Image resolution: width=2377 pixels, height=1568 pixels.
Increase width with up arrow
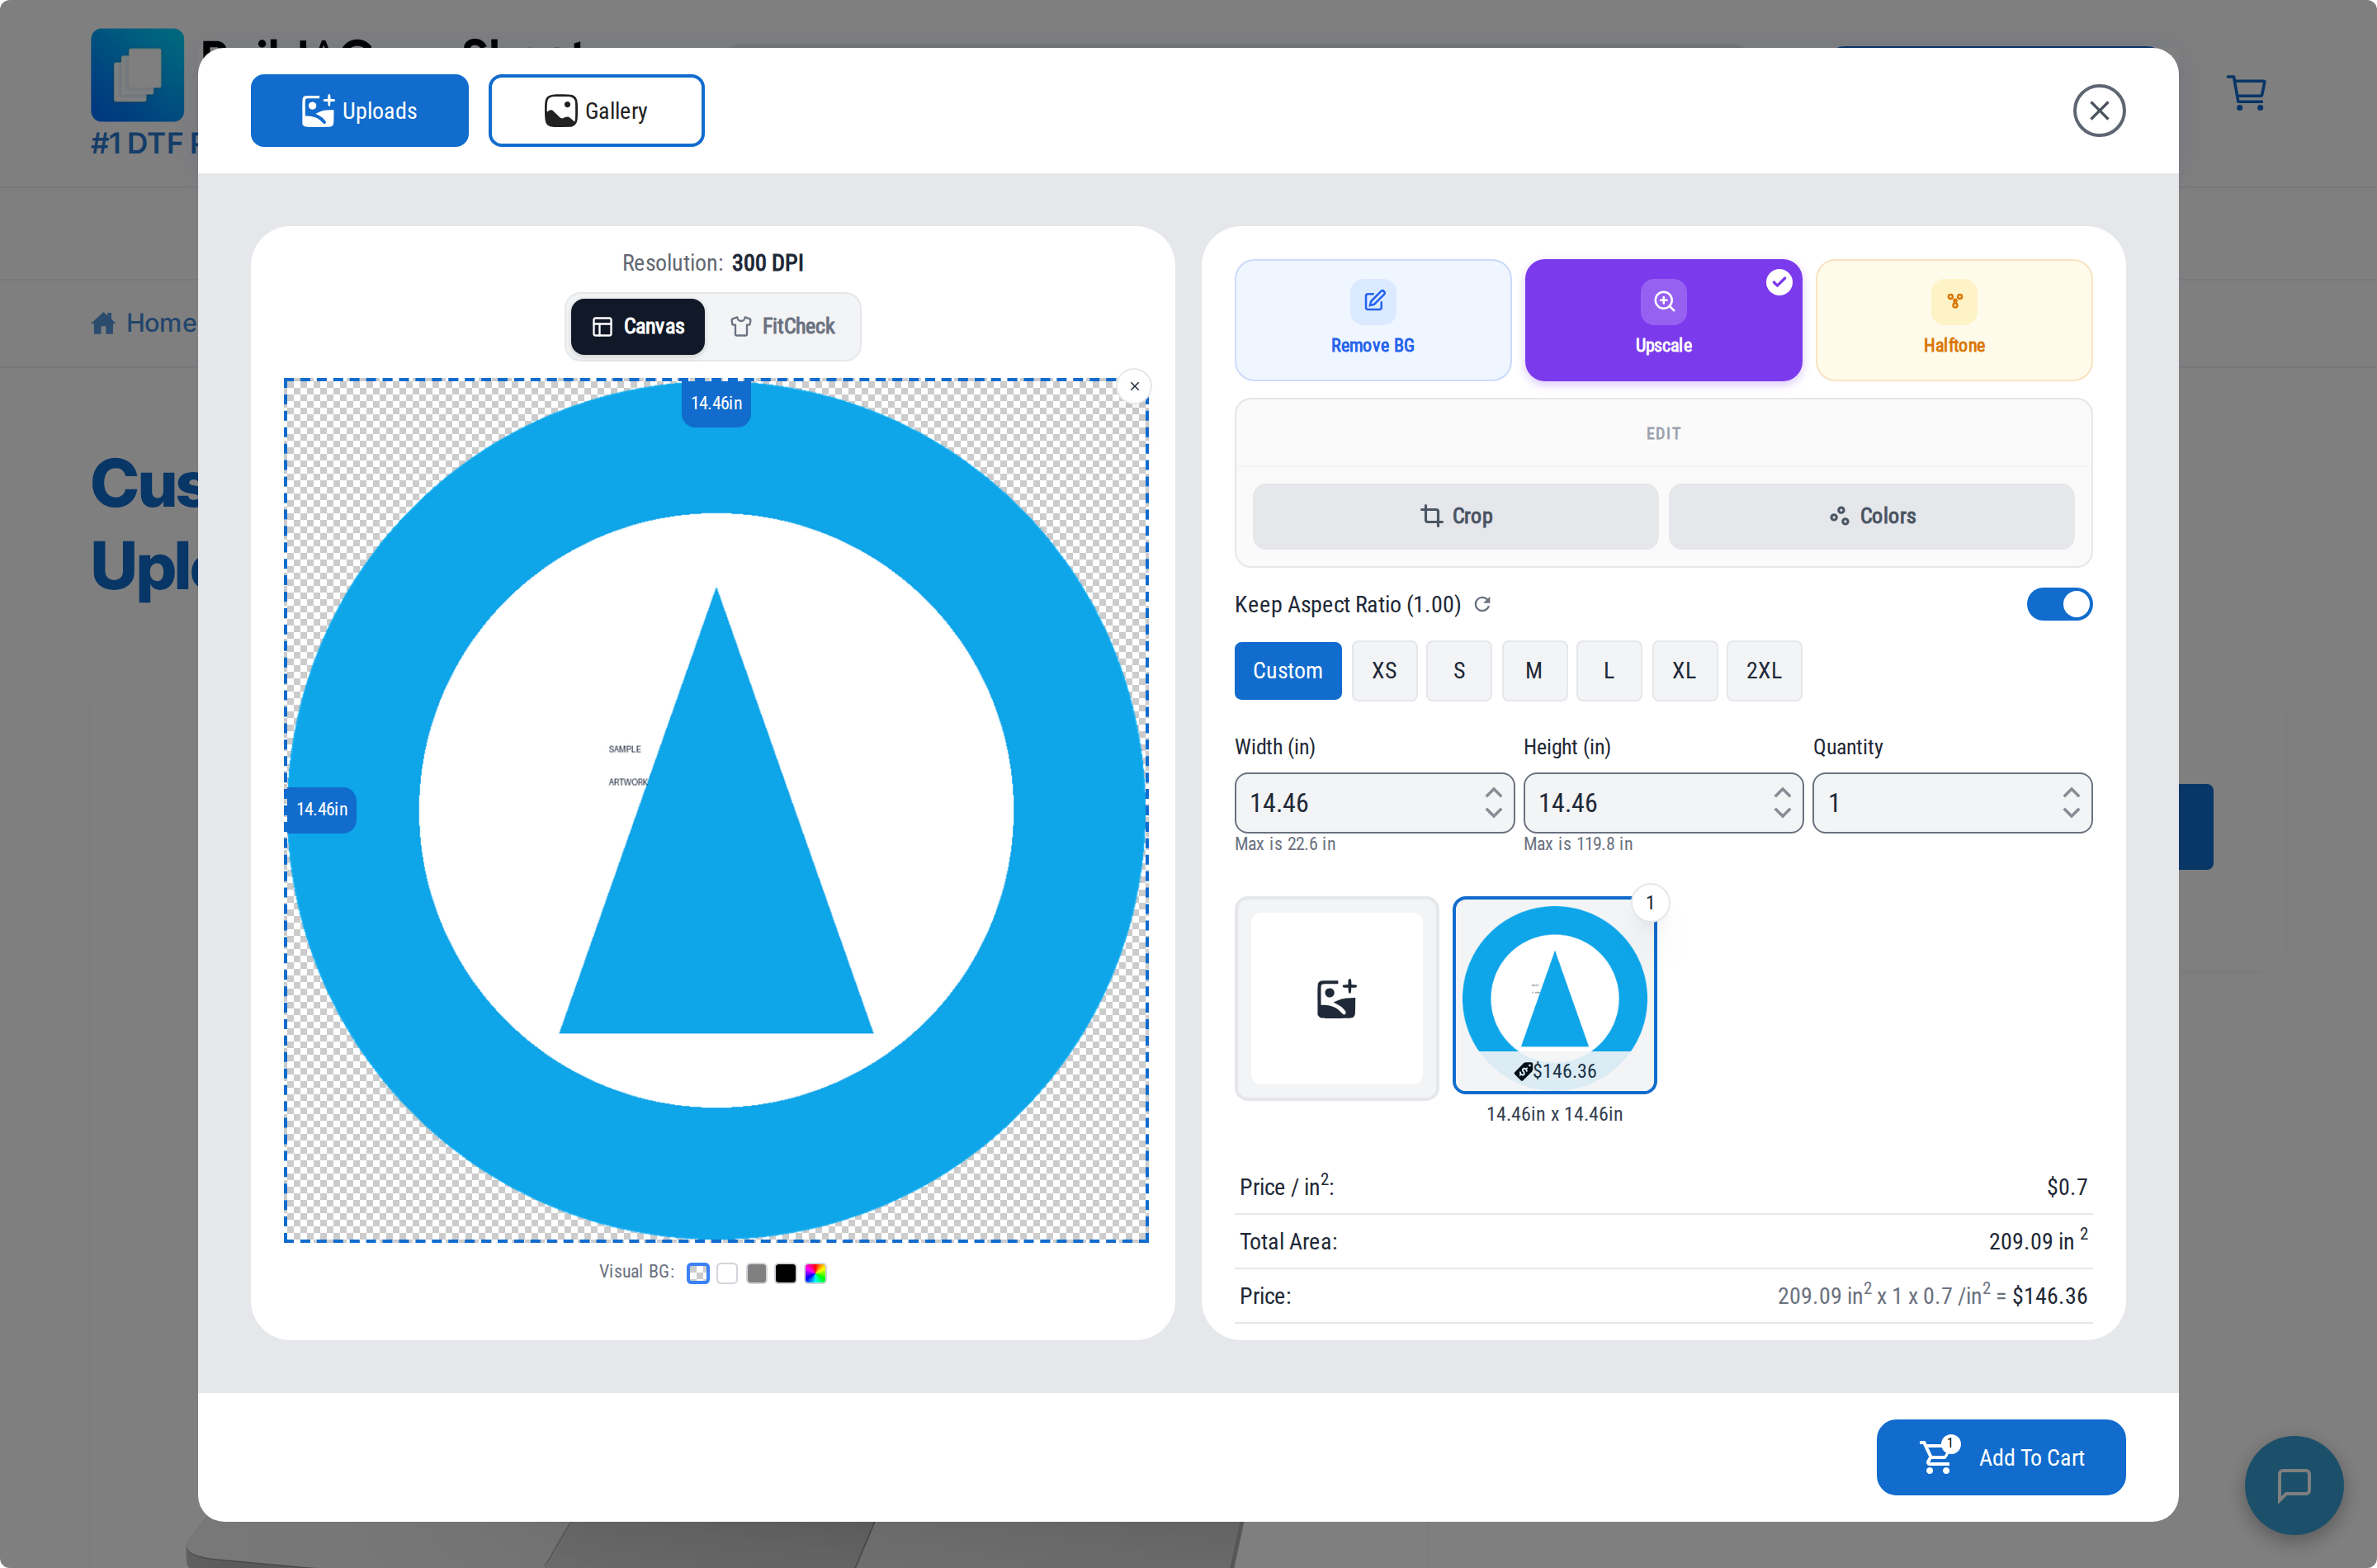pyautogui.click(x=1493, y=792)
